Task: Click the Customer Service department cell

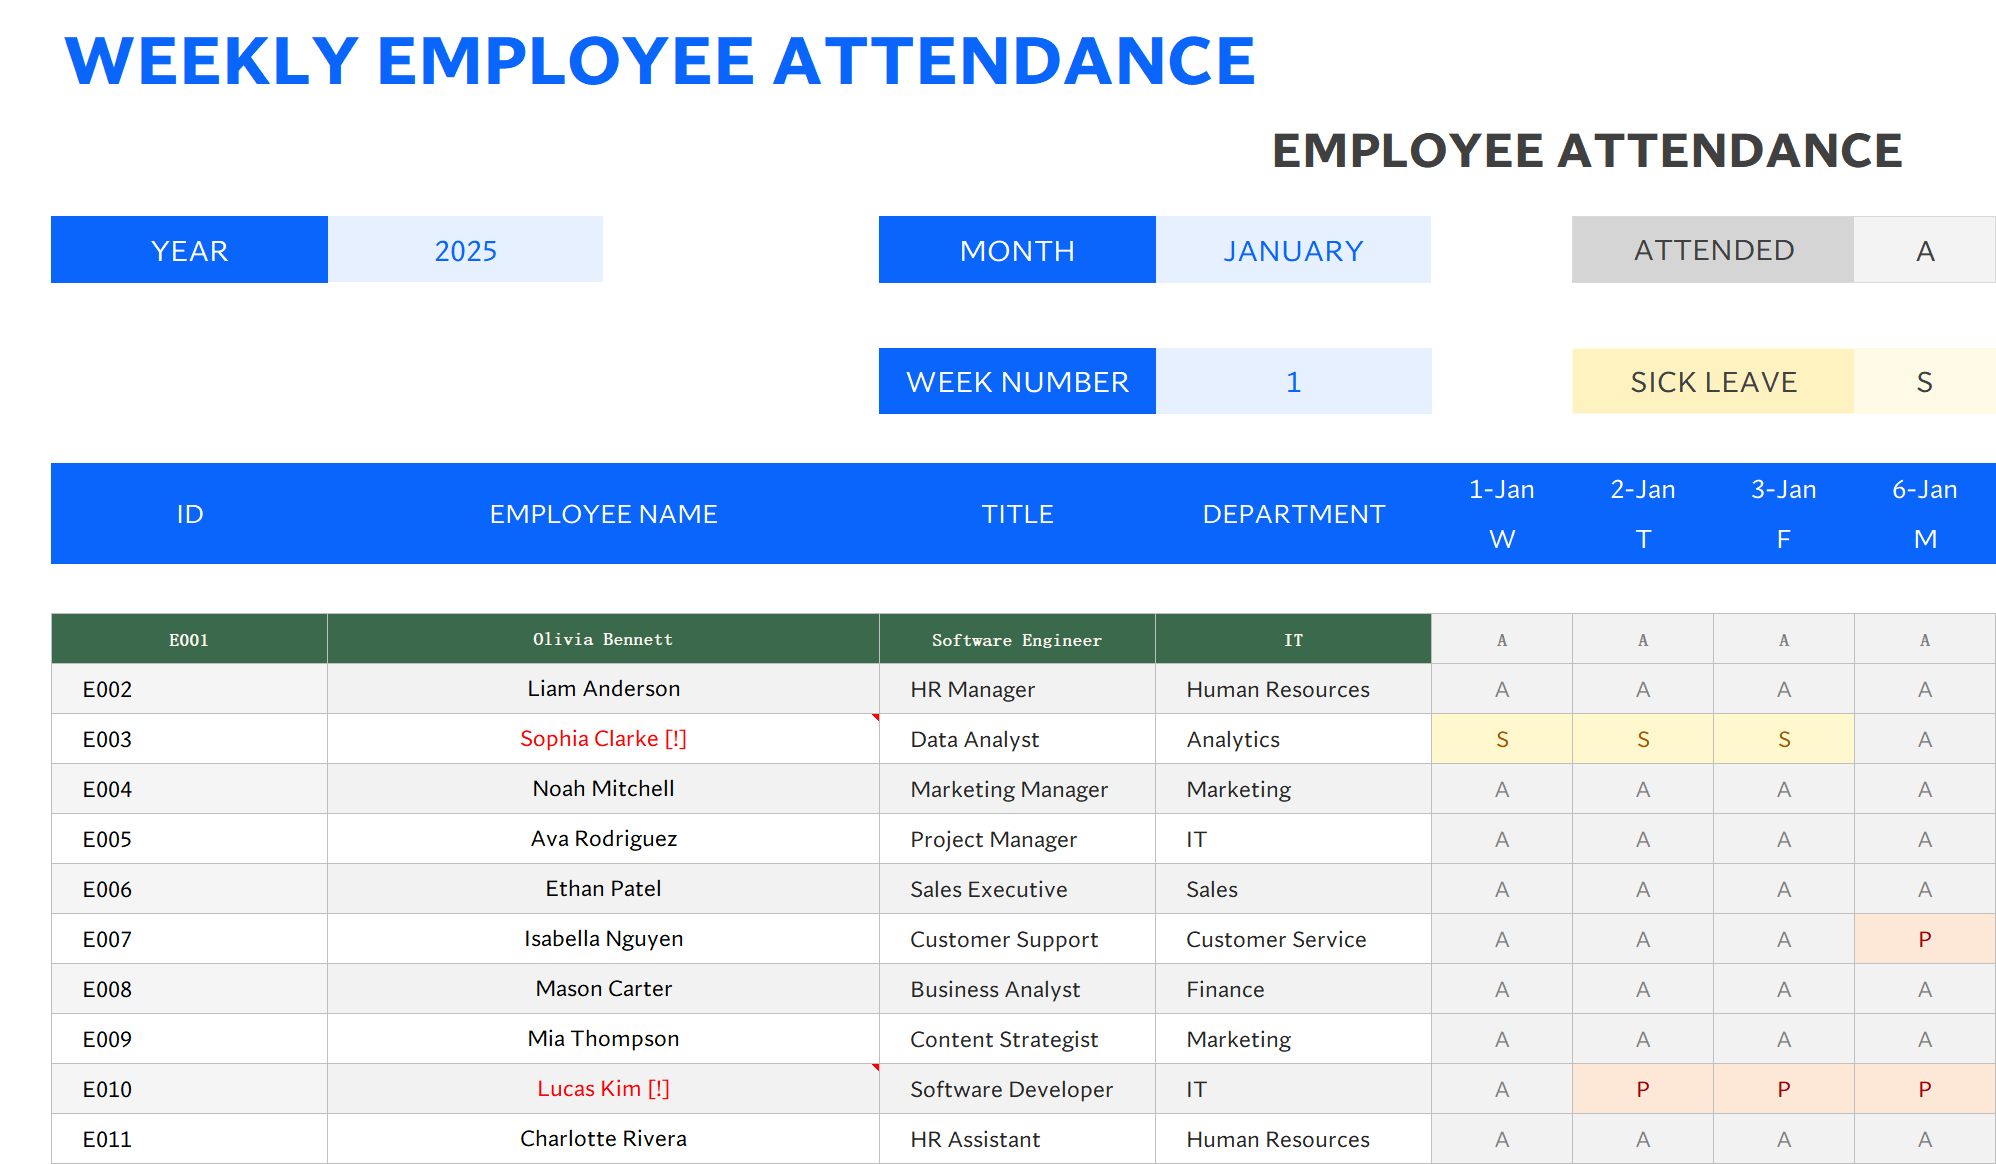Action: [x=1293, y=939]
